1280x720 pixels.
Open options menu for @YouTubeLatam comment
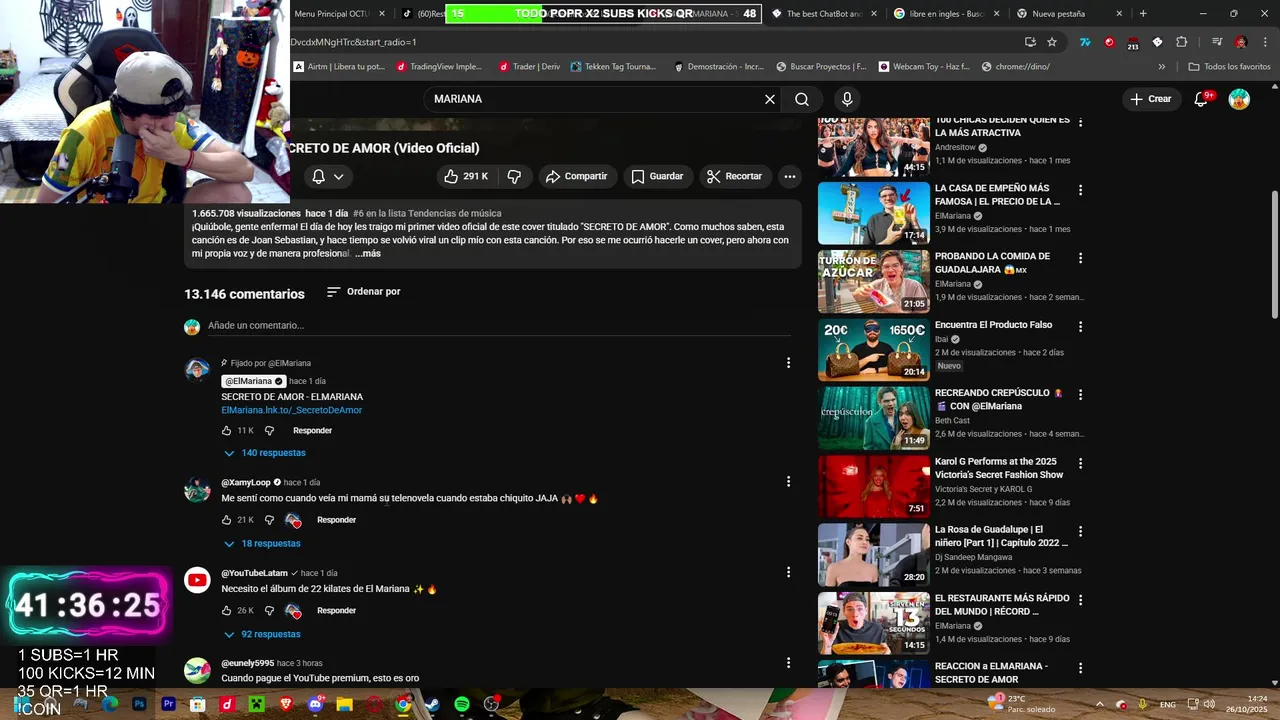point(788,572)
